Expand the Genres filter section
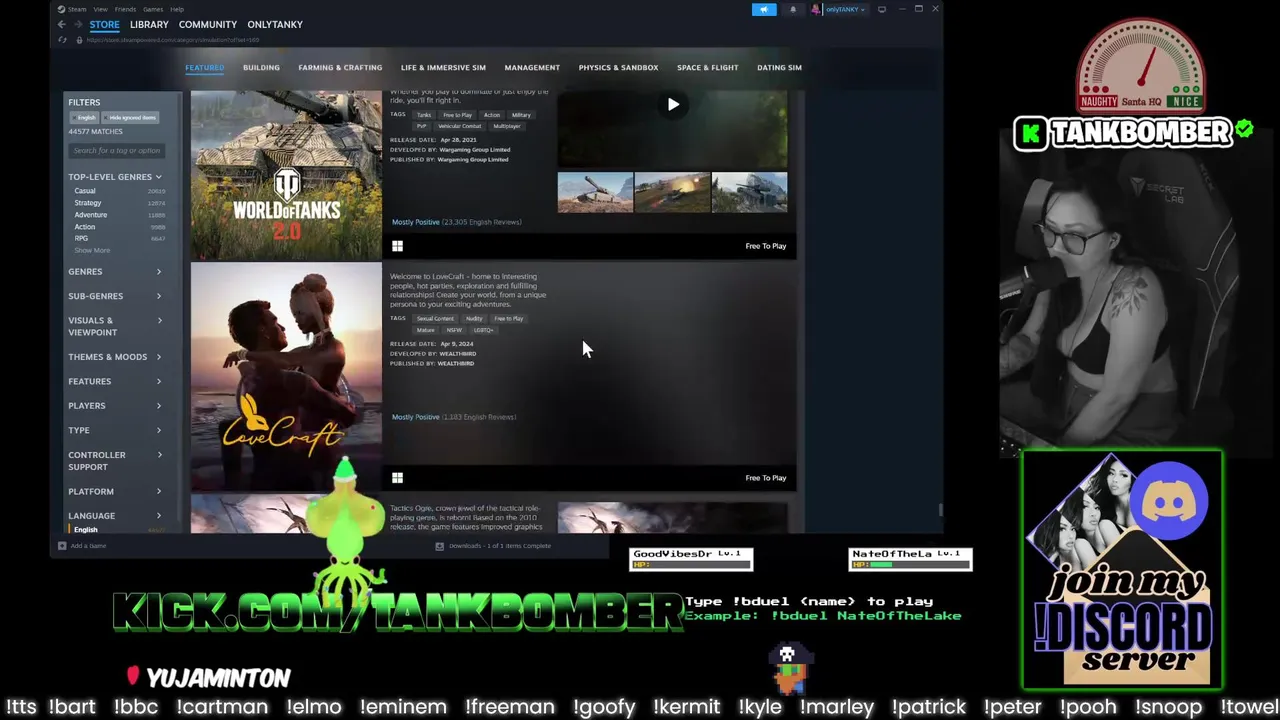Image resolution: width=1280 pixels, height=720 pixels. tap(115, 272)
